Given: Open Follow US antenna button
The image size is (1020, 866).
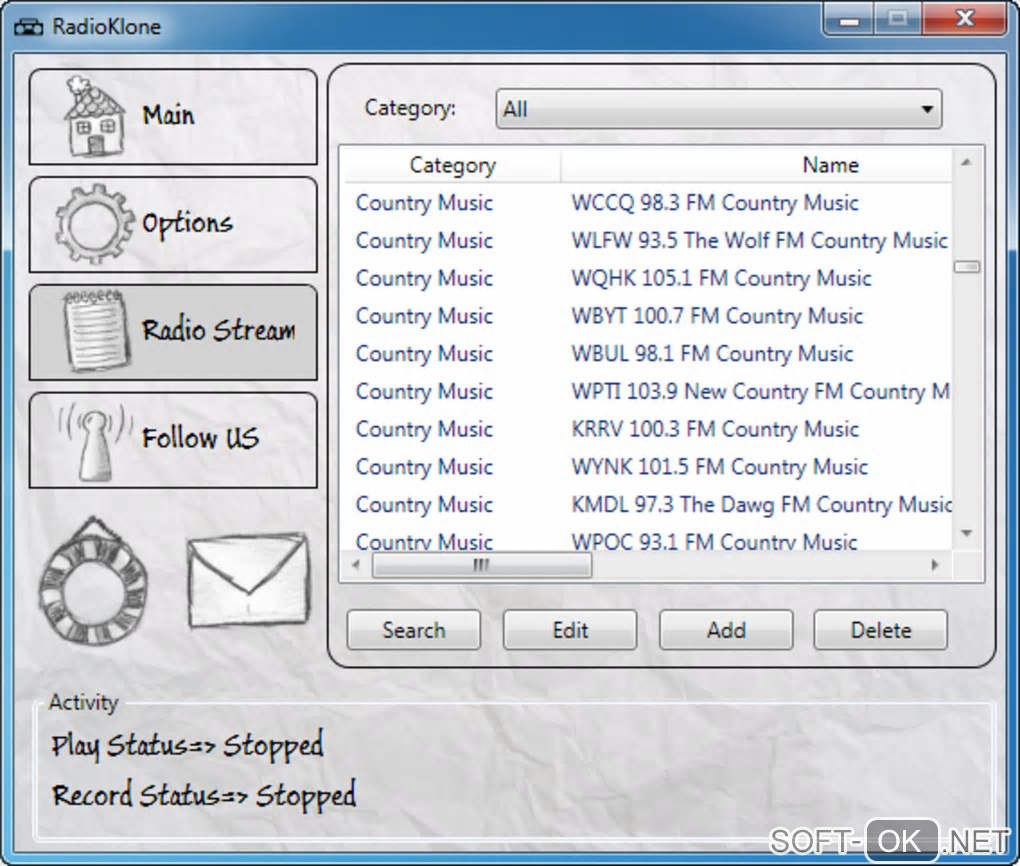Looking at the screenshot, I should pos(173,440).
